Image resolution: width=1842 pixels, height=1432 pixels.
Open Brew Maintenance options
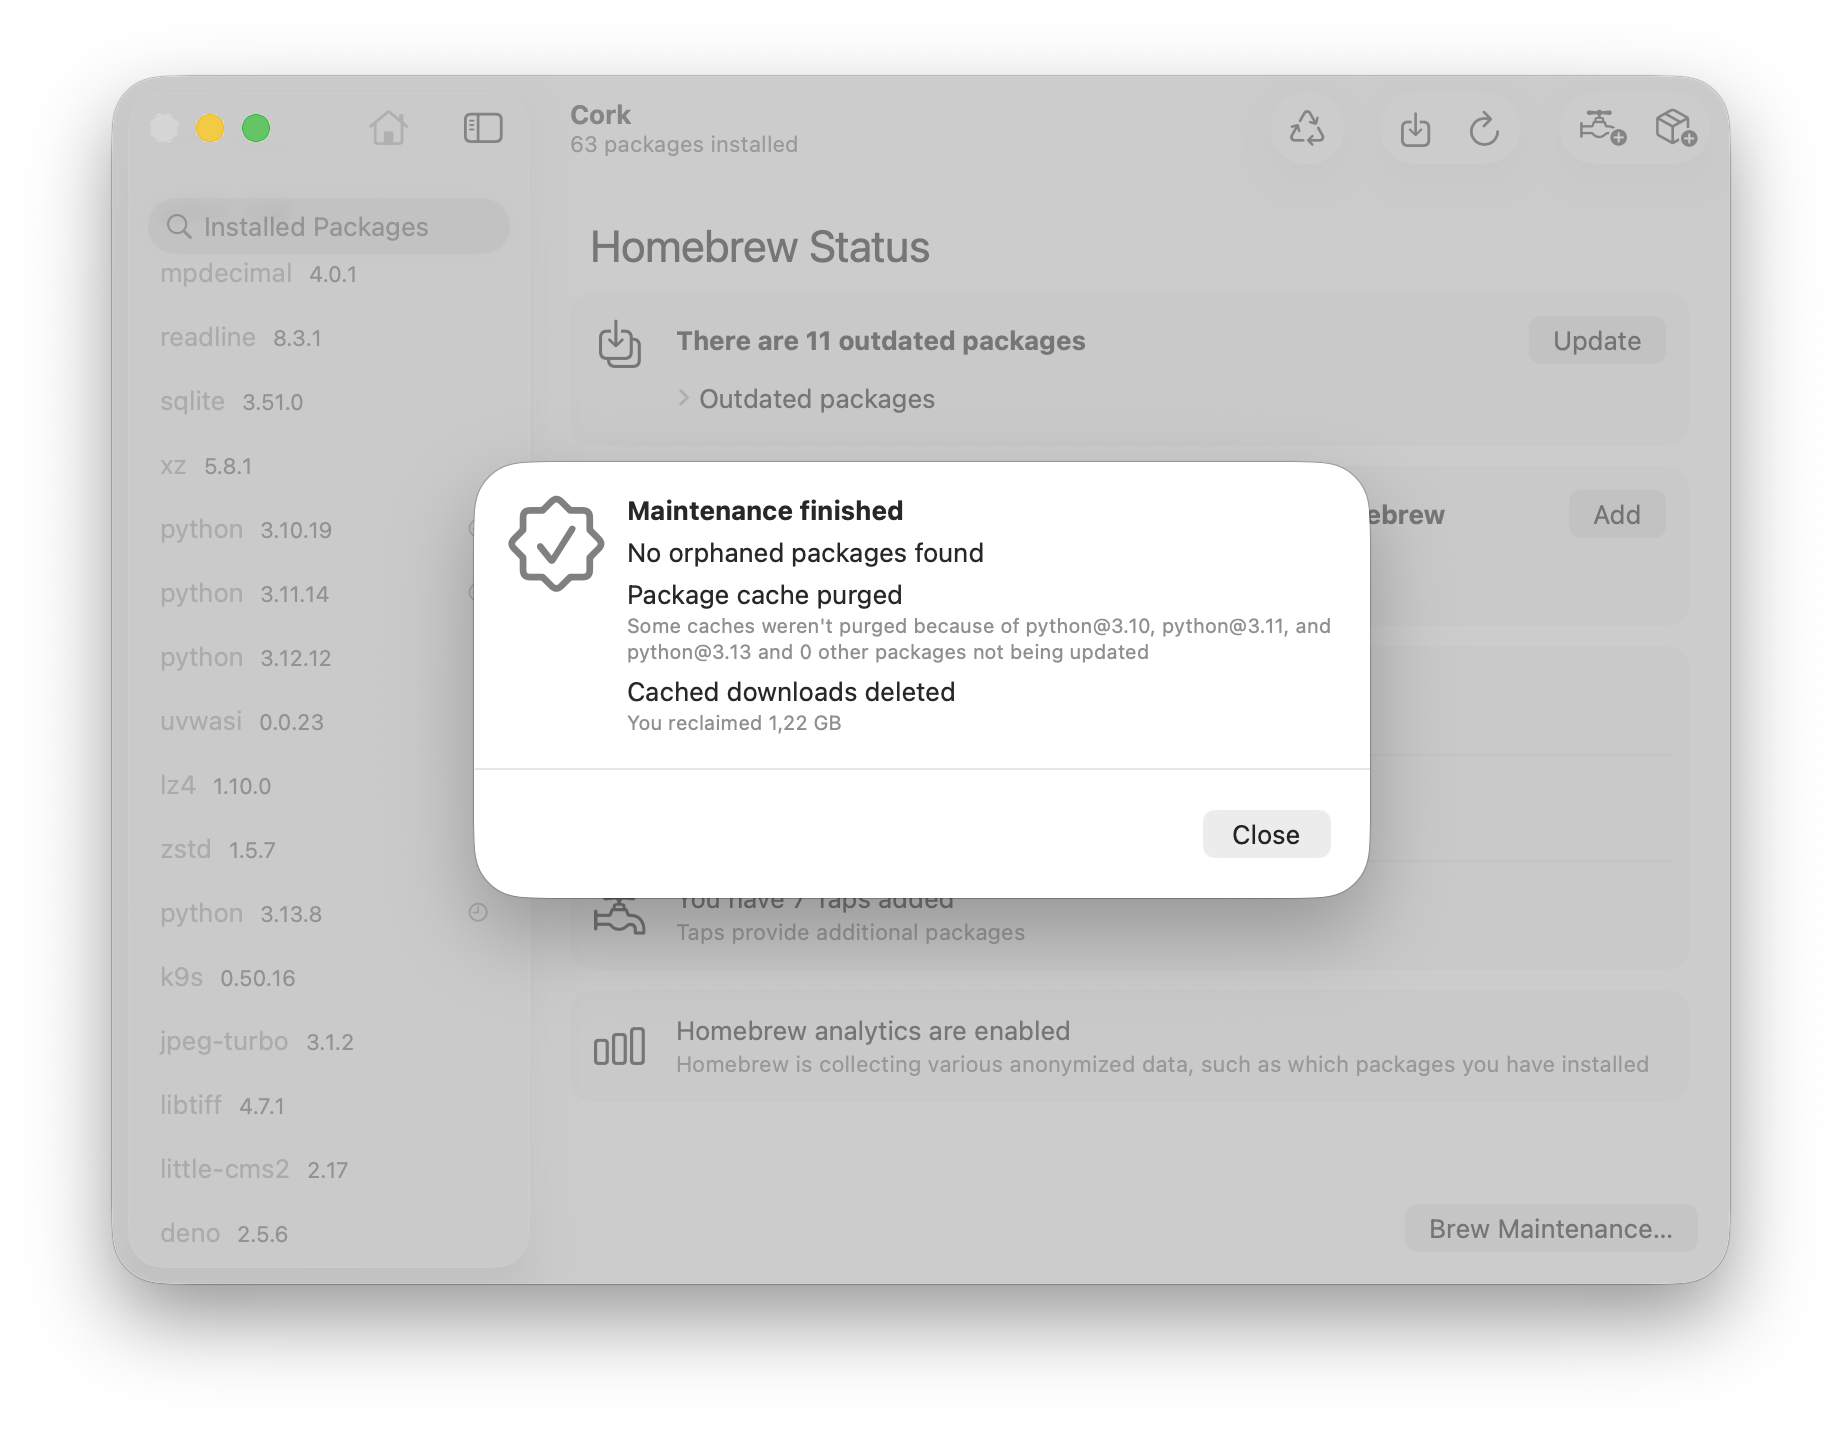(1550, 1228)
